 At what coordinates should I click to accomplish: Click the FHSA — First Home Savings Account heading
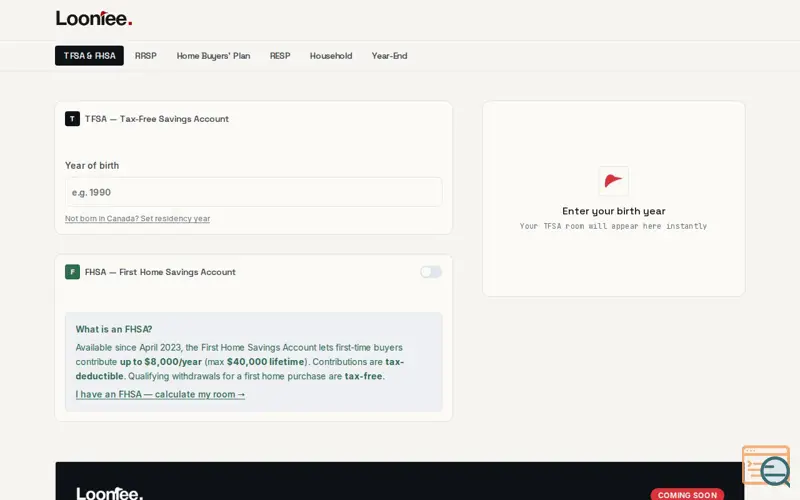click(x=160, y=272)
